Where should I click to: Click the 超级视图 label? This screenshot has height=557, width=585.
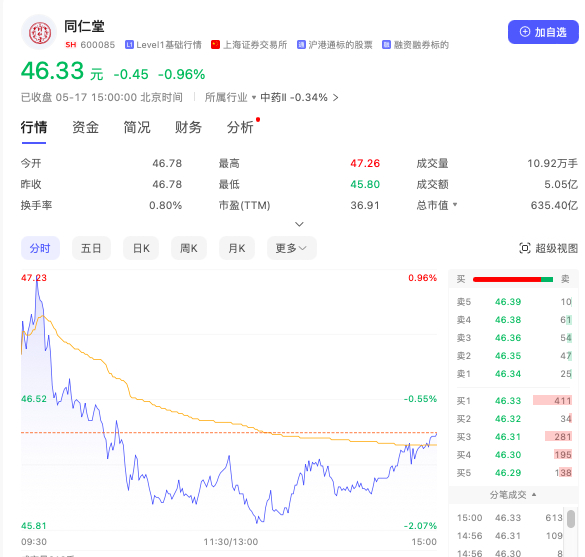556,248
